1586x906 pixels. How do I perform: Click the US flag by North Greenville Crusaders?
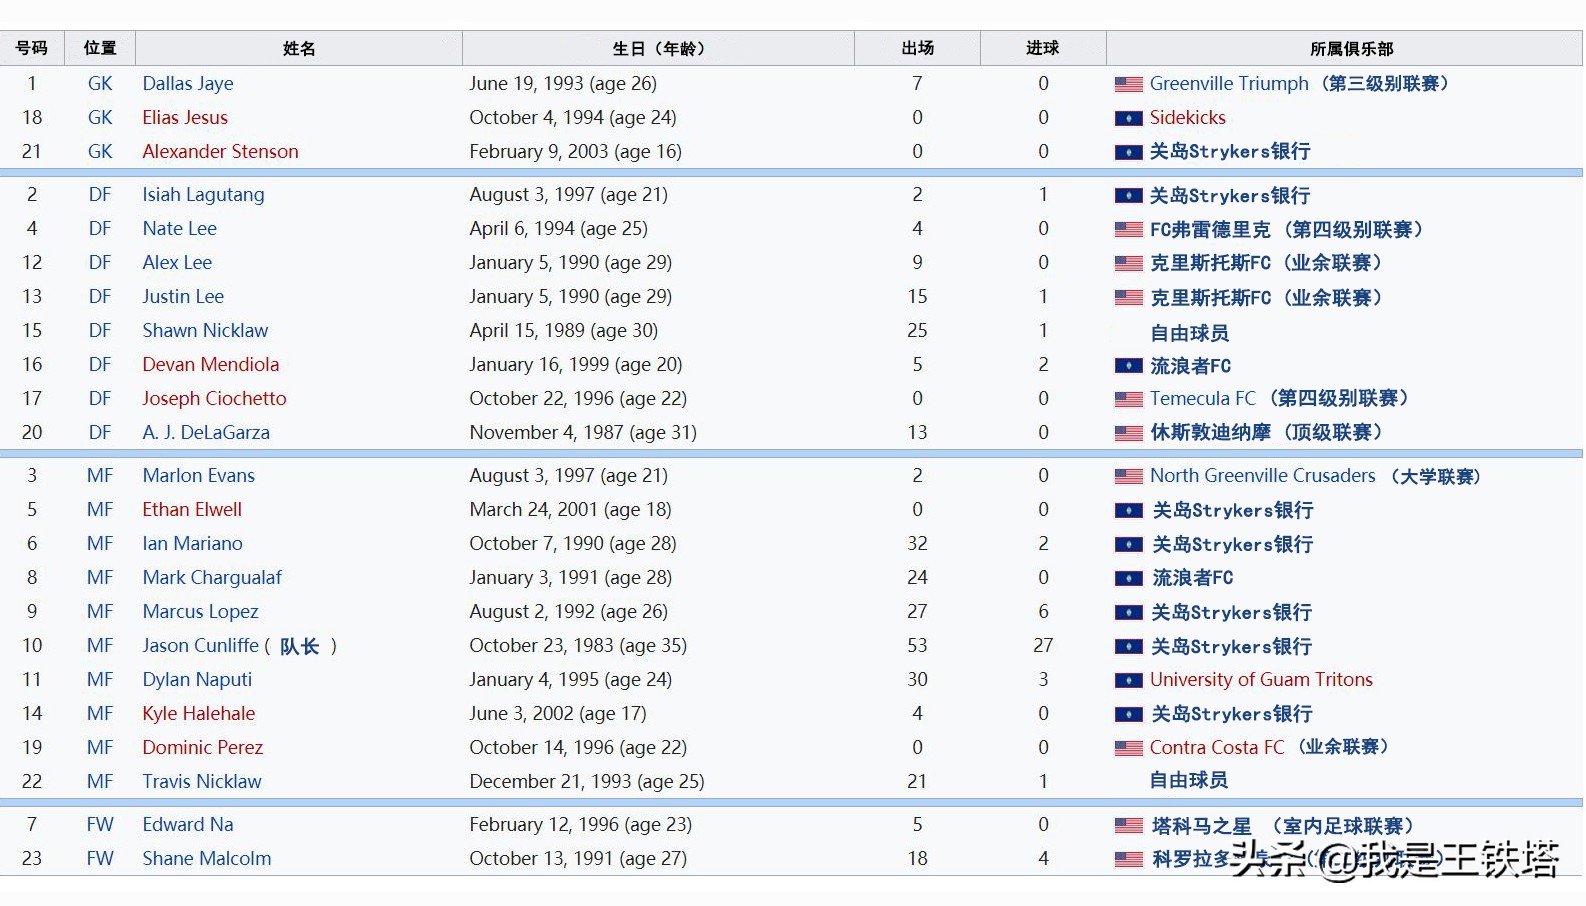(1128, 477)
